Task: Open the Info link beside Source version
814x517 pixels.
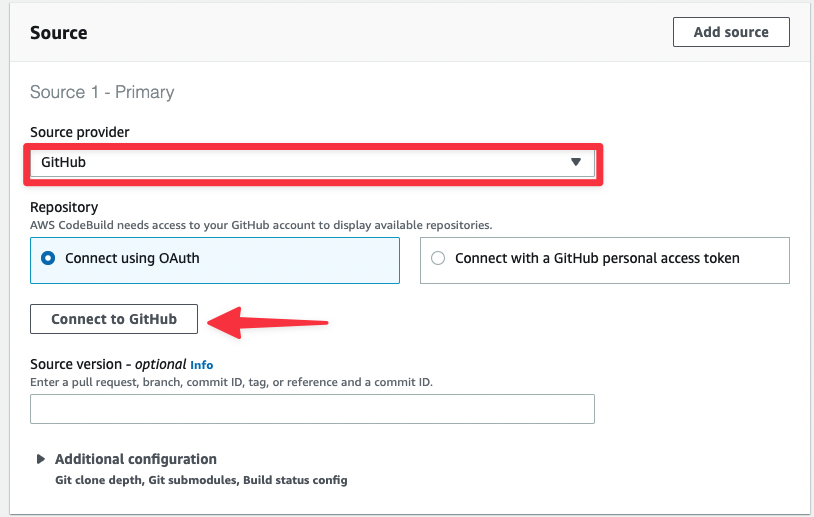Action: 201,365
